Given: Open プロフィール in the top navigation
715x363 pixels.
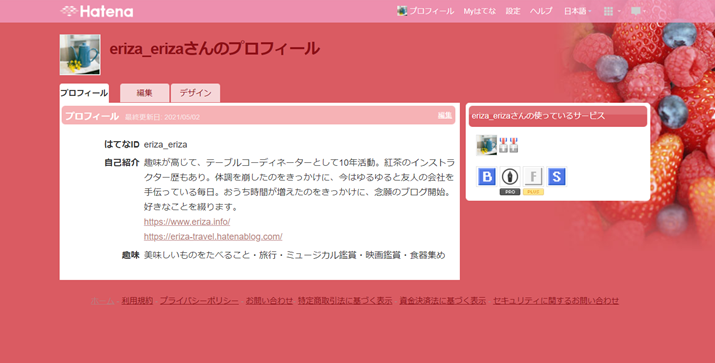Looking at the screenshot, I should [x=431, y=11].
